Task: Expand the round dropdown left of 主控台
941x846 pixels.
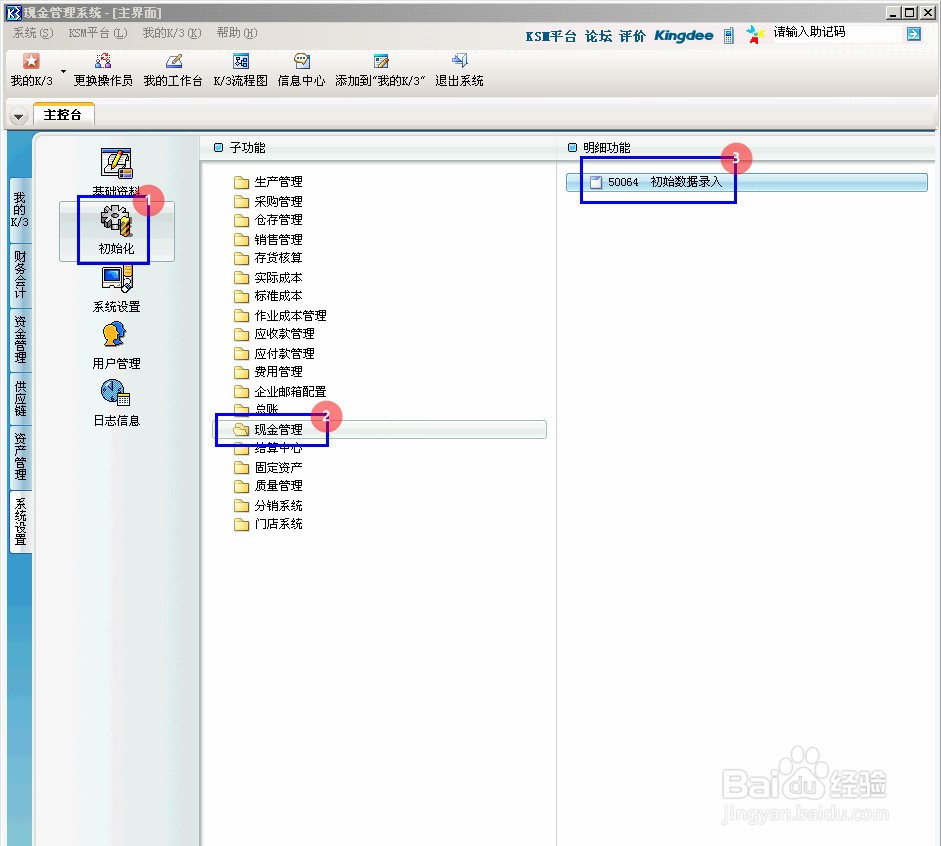Action: [x=19, y=116]
